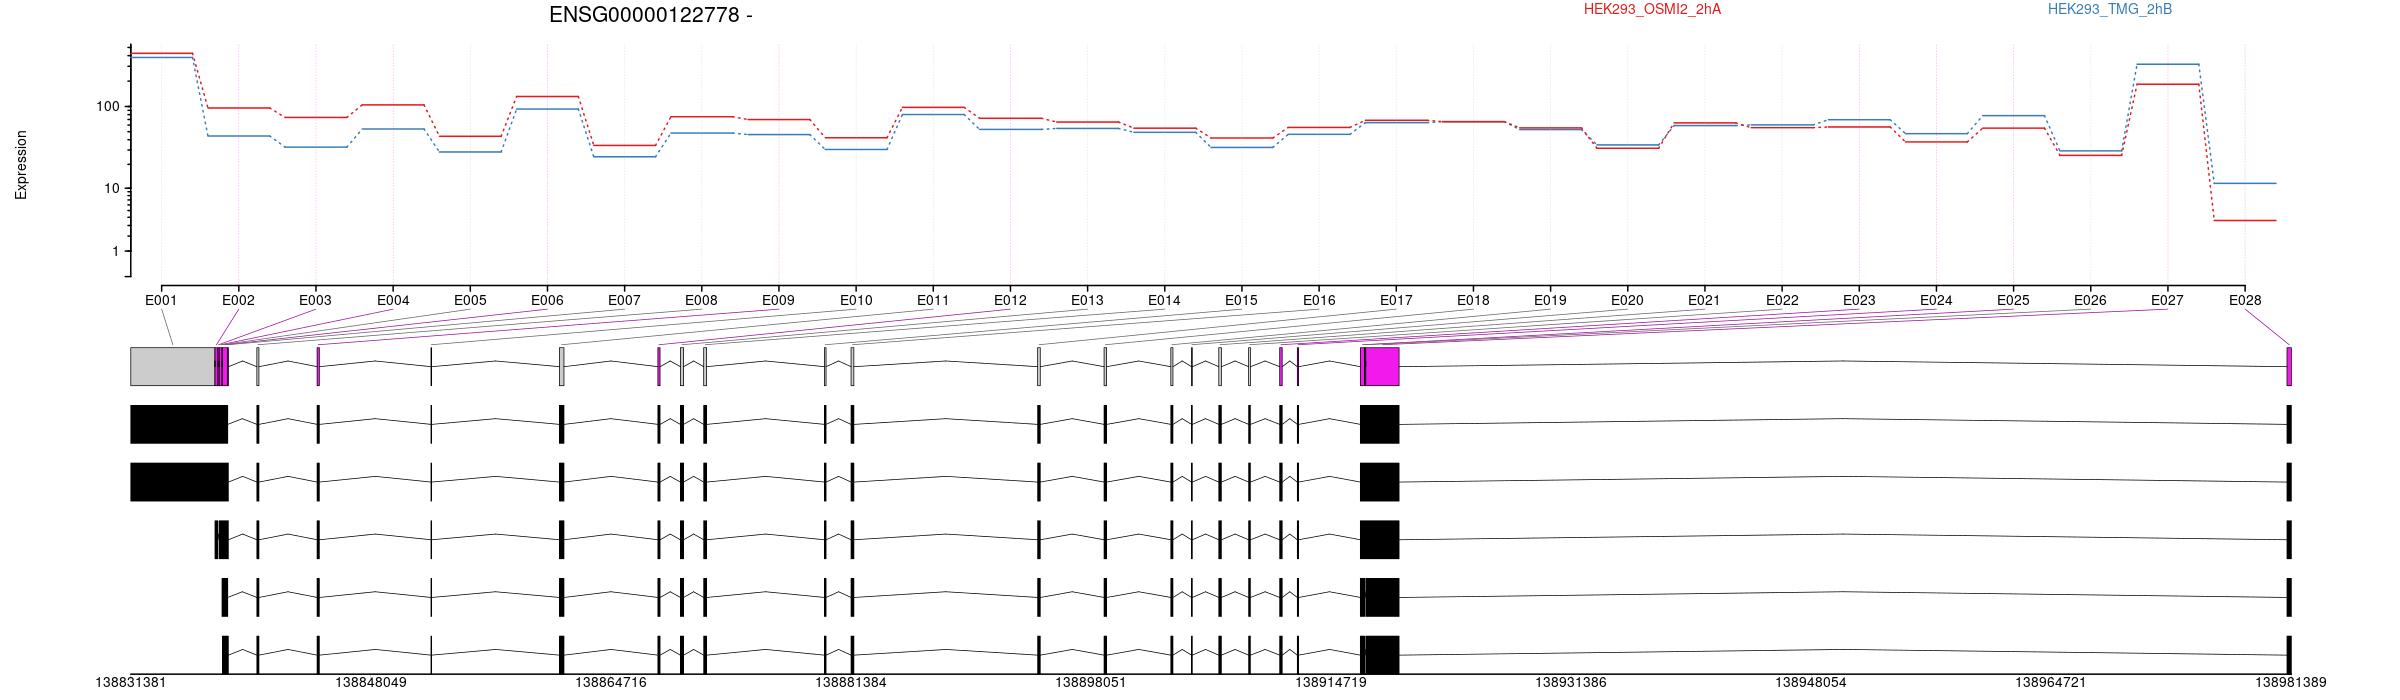The height and width of the screenshot is (700, 2400).
Task: Click the red E027 expression peak segment
Action: (x=2167, y=84)
